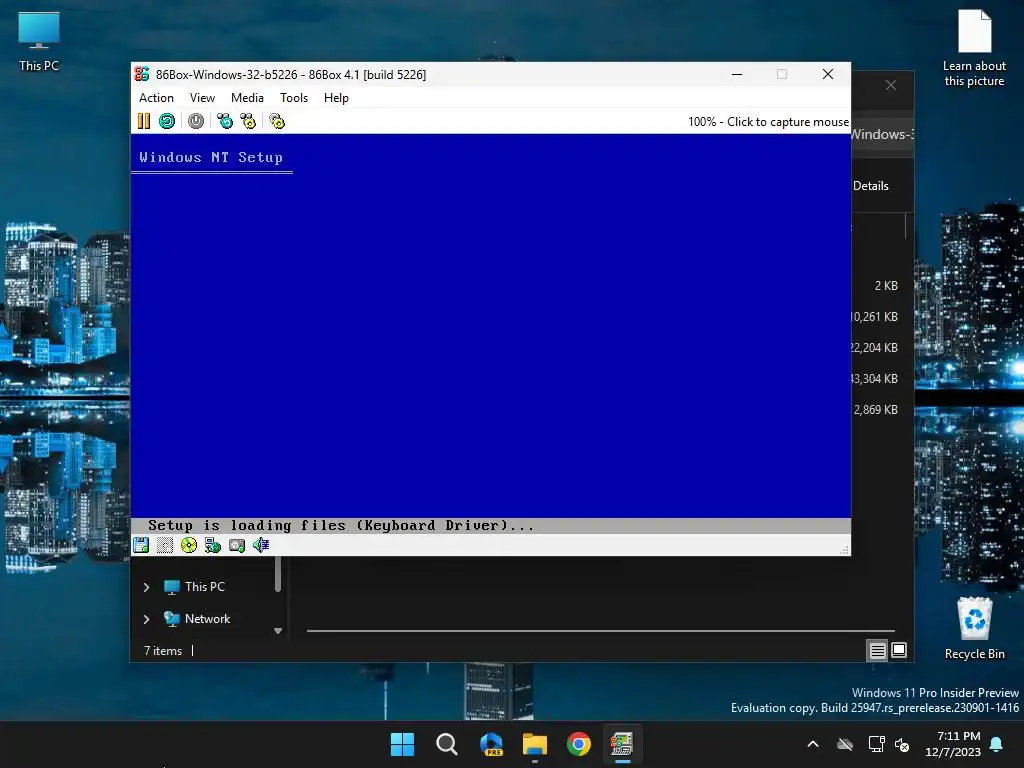Close the File Explorer tab
Image resolution: width=1024 pixels, height=768 pixels.
891,86
